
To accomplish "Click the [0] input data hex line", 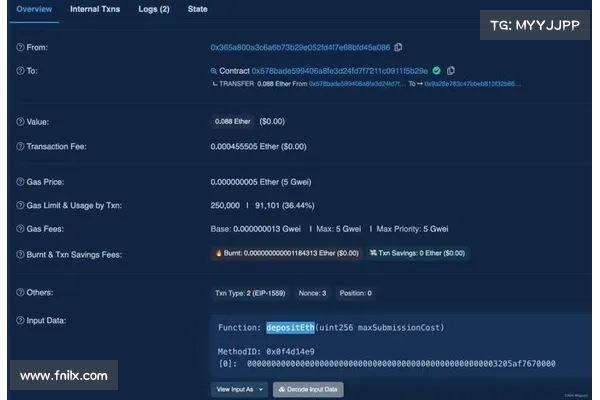I will click(x=386, y=364).
